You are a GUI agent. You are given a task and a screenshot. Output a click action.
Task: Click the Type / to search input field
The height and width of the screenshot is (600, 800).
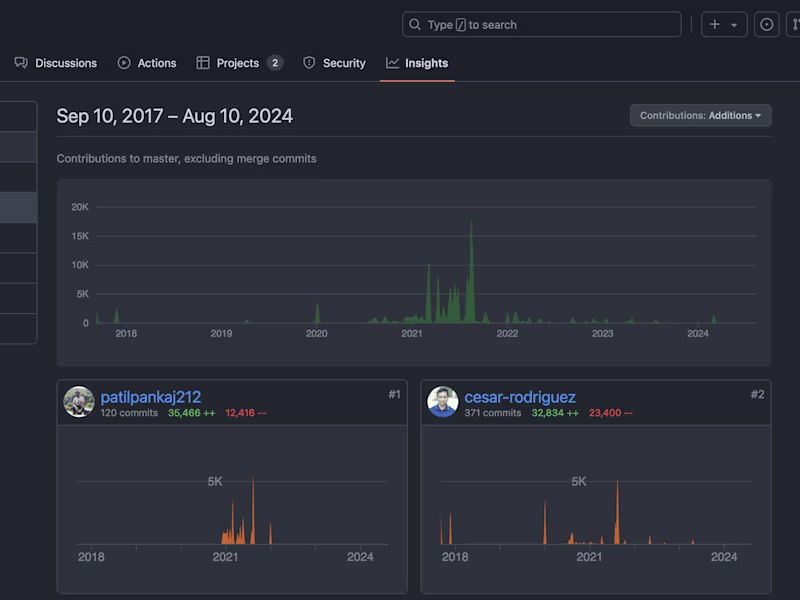click(540, 24)
